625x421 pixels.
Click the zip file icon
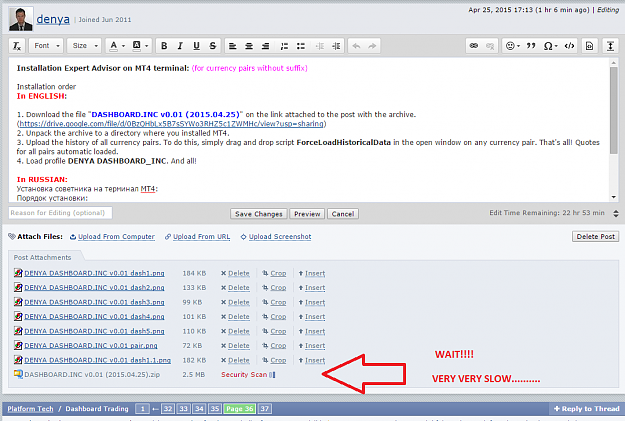tap(18, 374)
